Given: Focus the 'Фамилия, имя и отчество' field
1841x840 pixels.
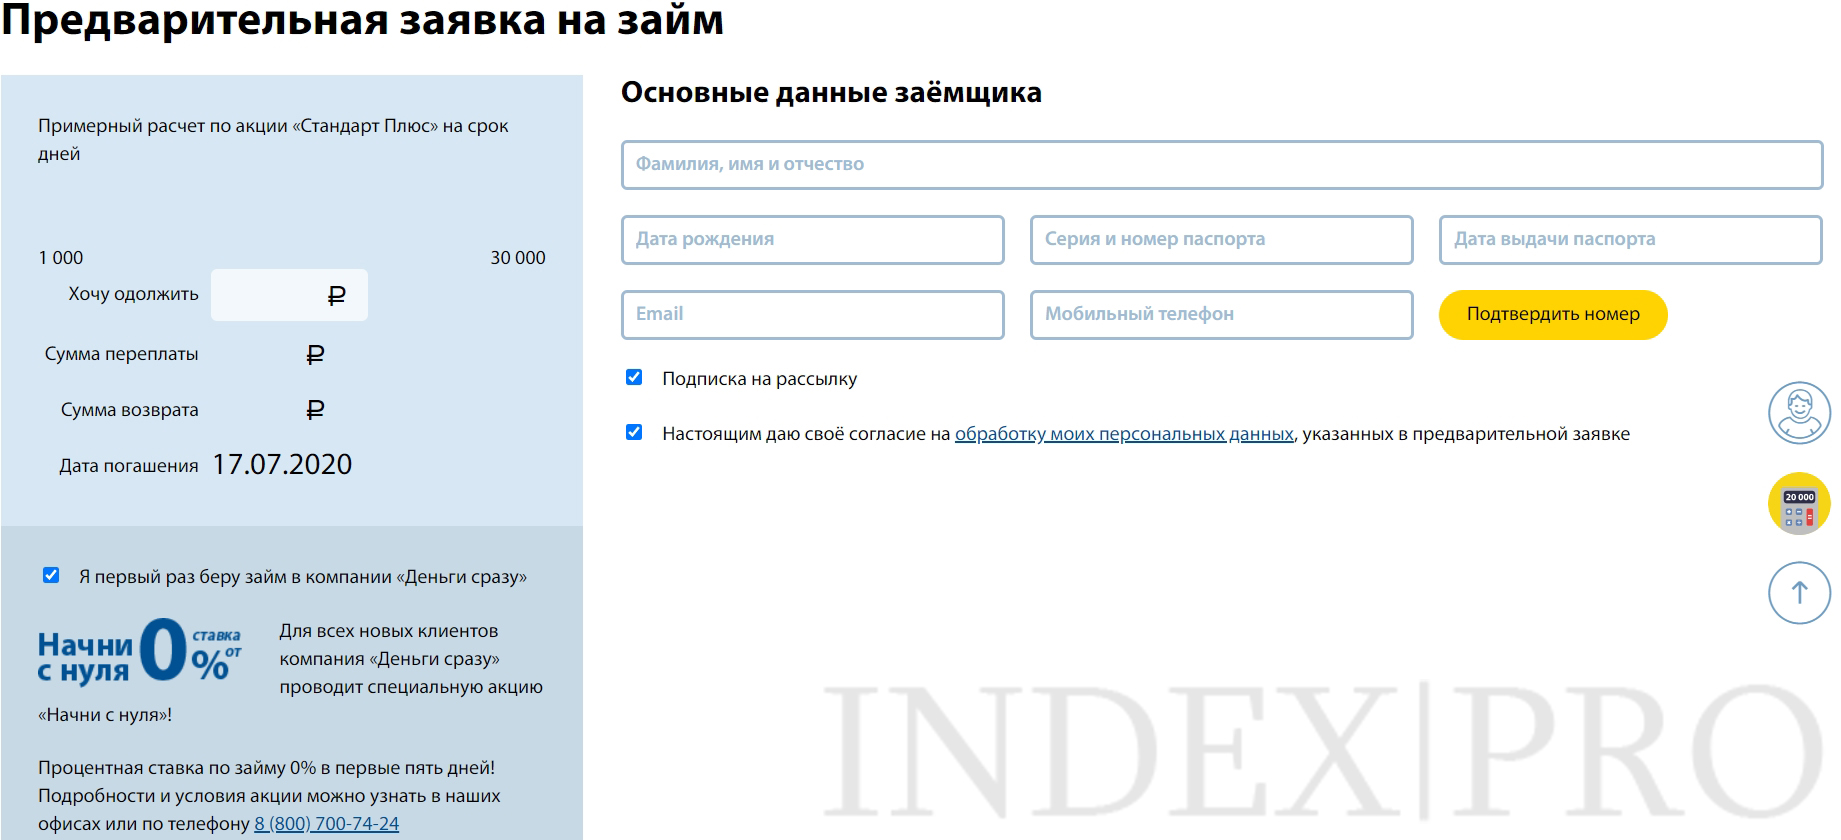Looking at the screenshot, I should [x=1222, y=164].
